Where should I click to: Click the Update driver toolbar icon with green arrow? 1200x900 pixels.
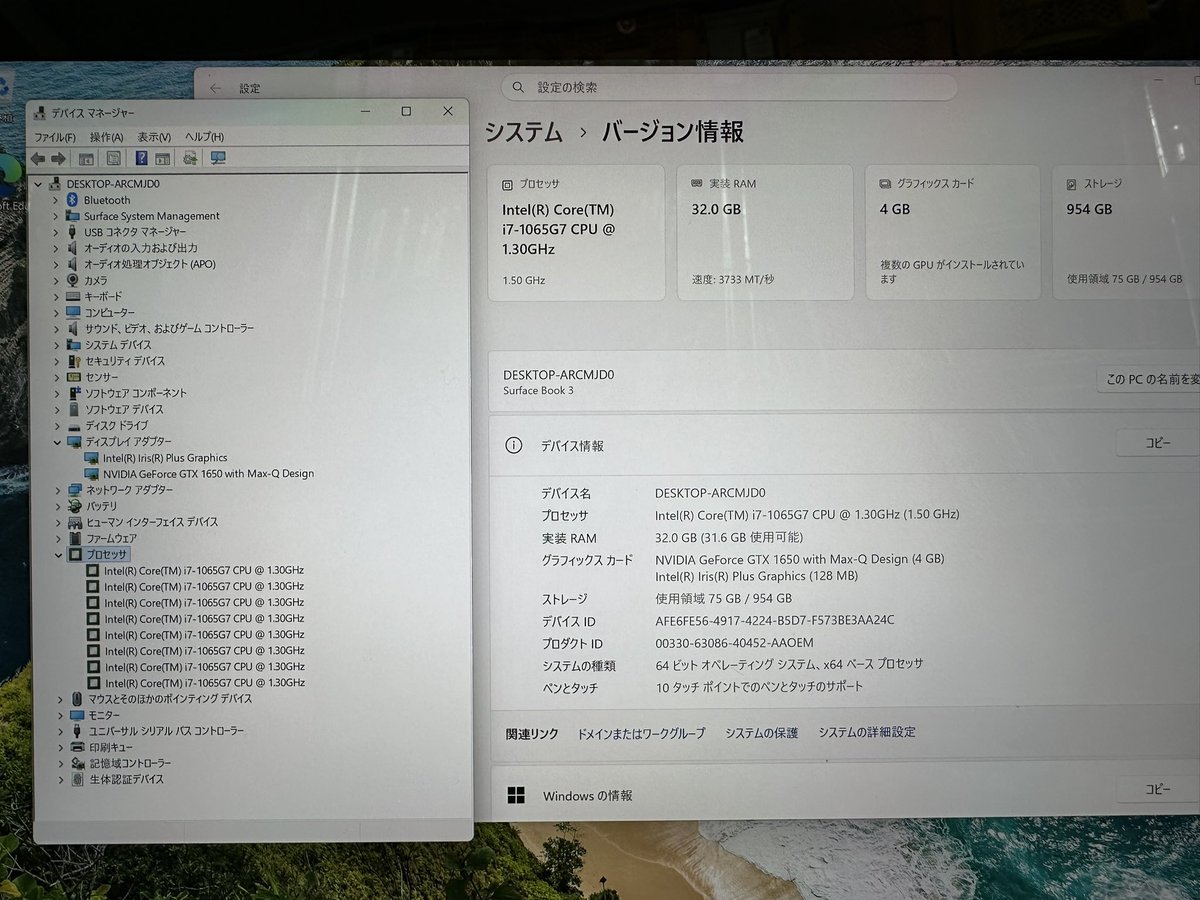(190, 158)
